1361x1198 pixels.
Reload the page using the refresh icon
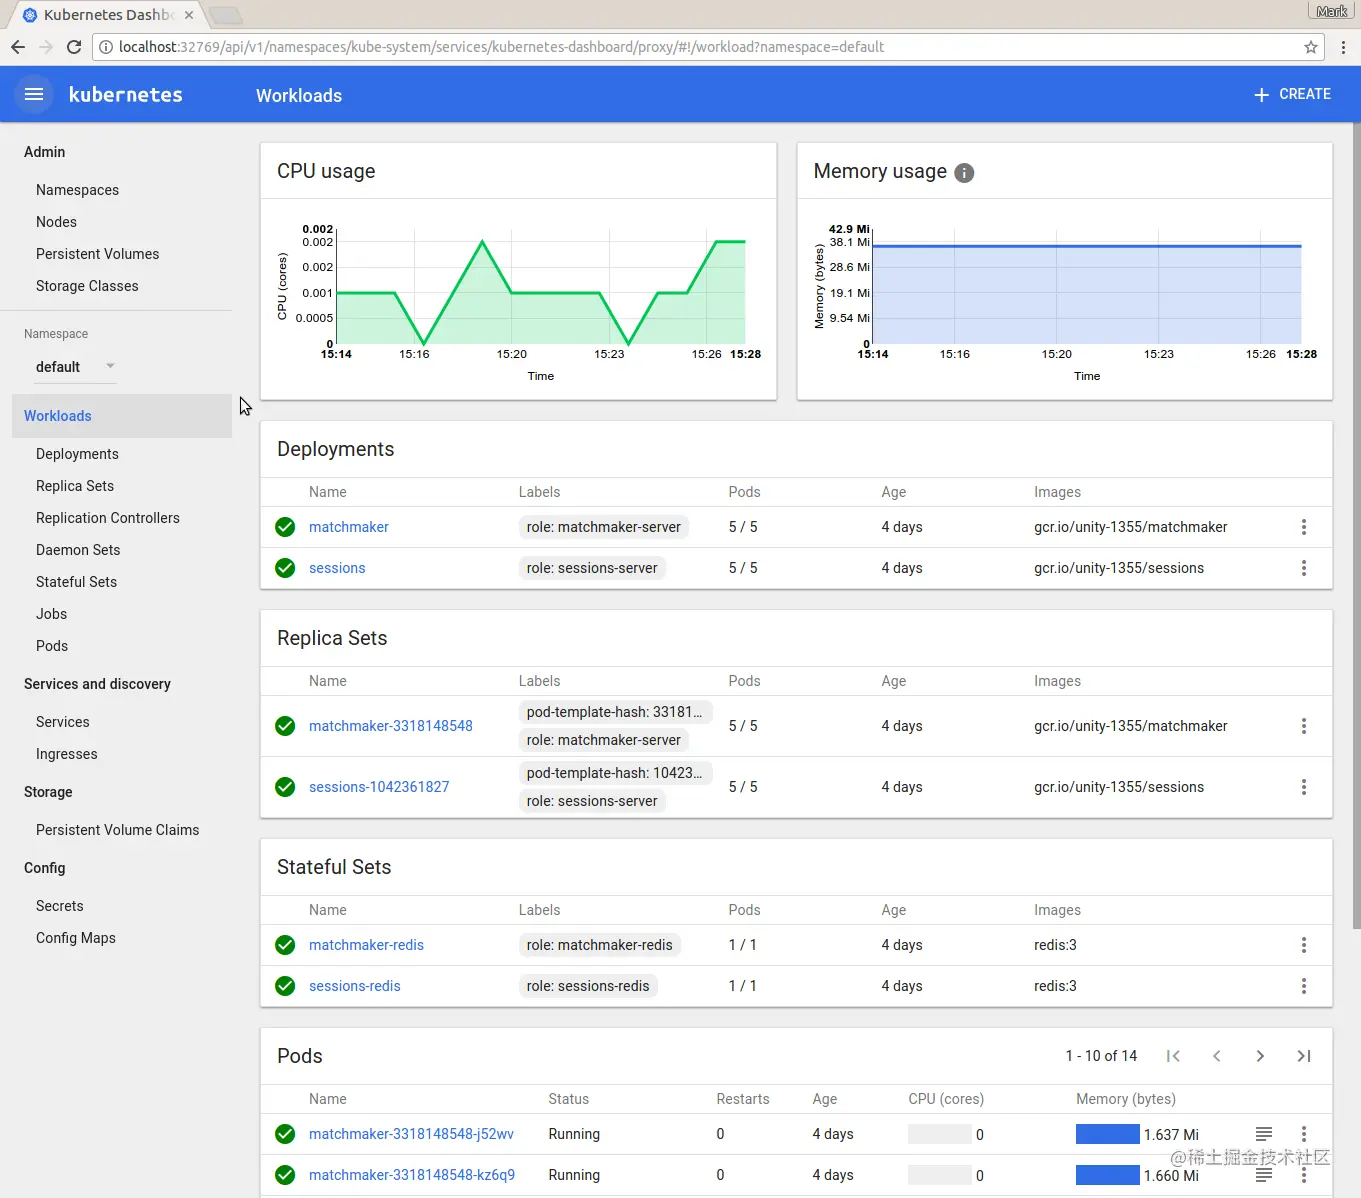[73, 46]
